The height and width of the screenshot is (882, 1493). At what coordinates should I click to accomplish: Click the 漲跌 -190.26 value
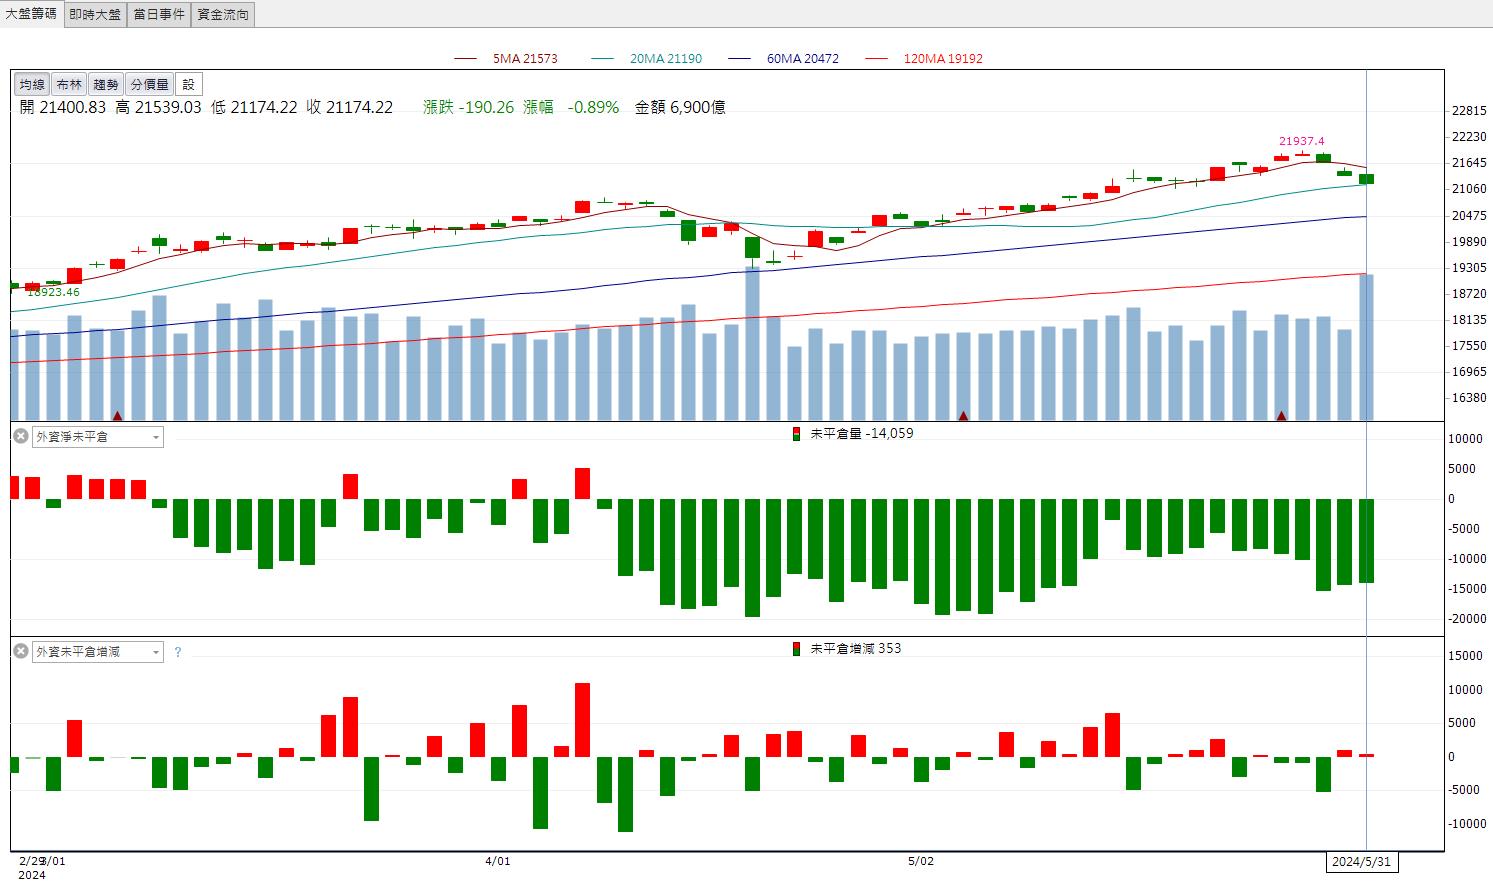tap(468, 107)
